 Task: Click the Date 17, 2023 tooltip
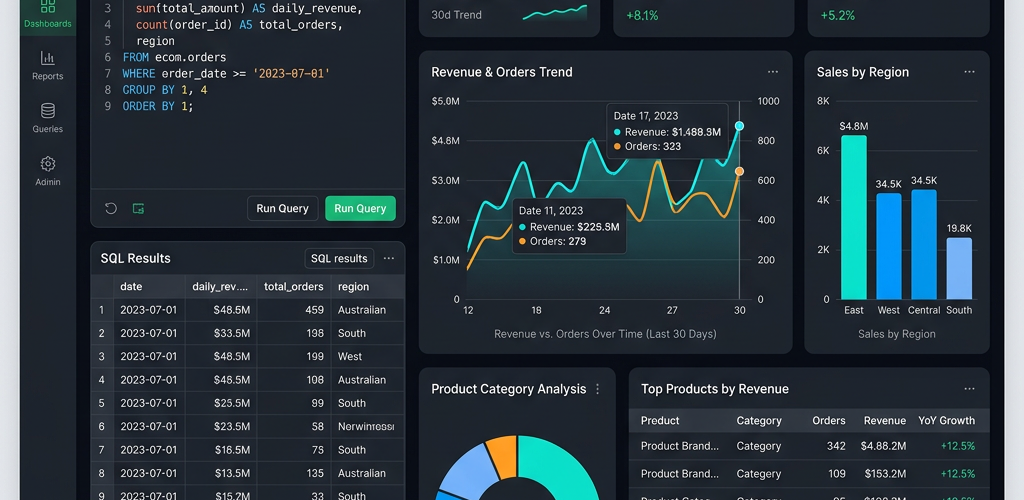pos(667,131)
